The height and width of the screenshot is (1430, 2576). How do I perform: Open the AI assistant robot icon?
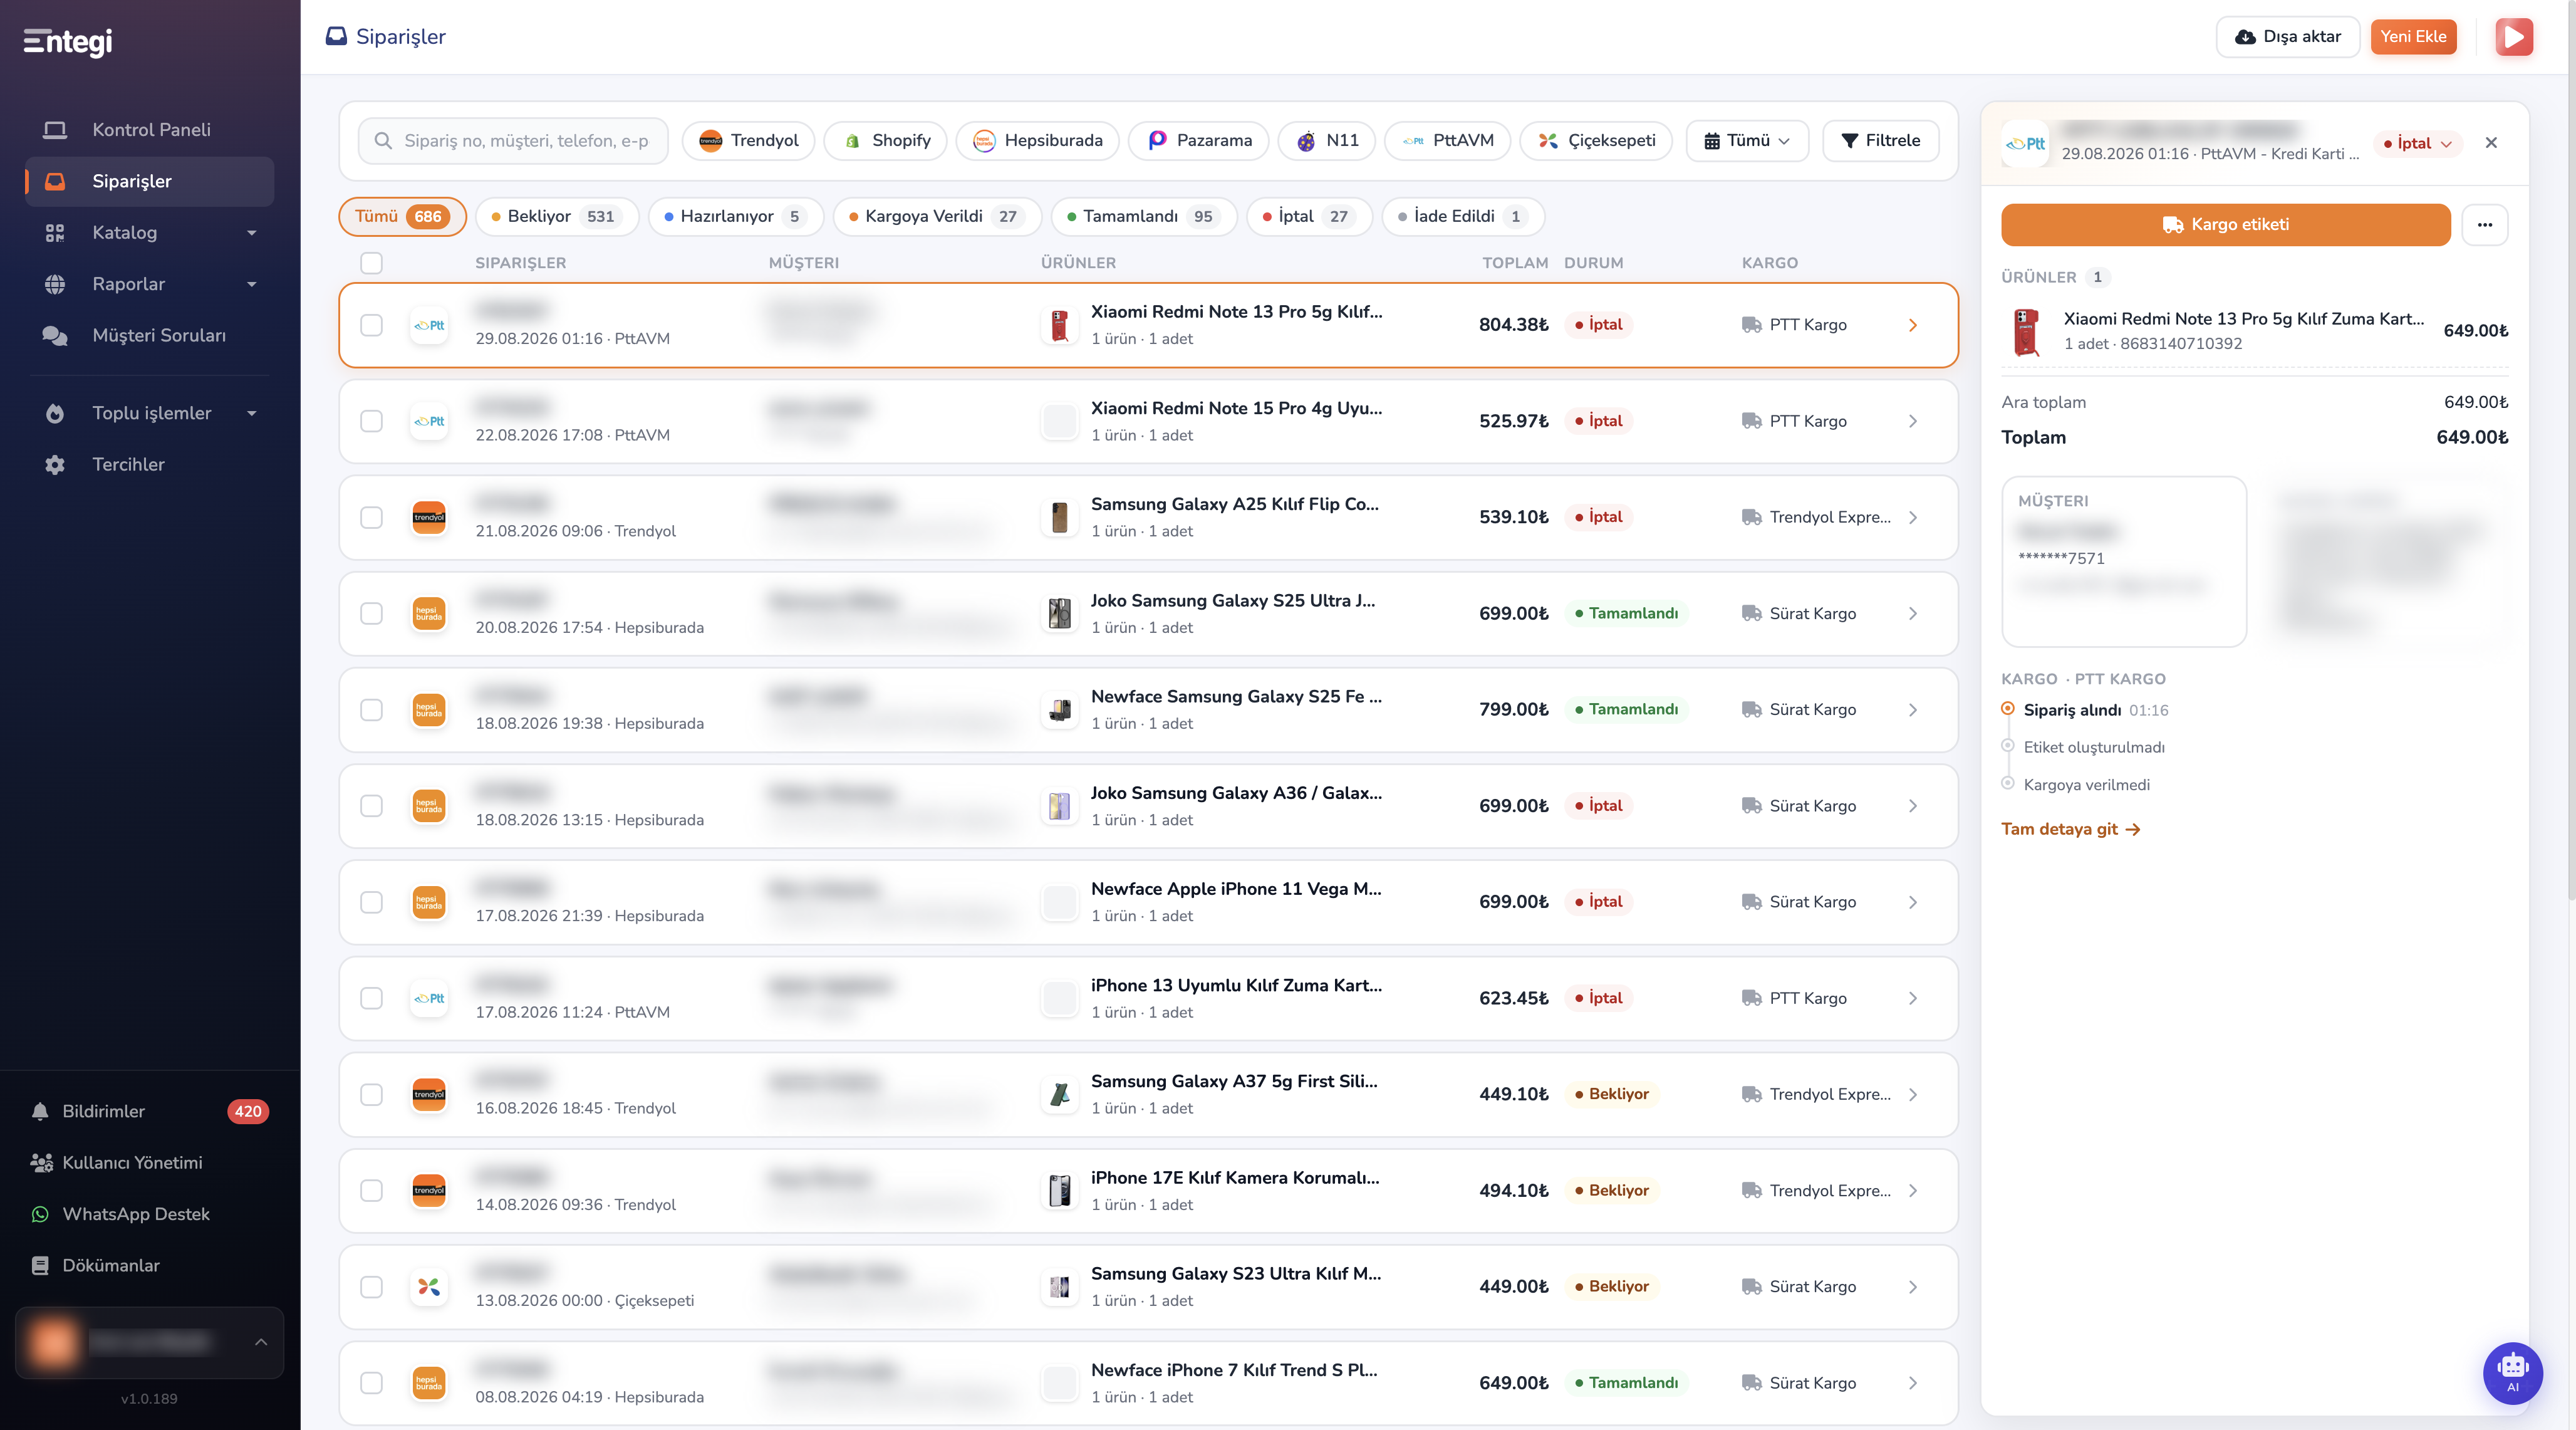2512,1372
